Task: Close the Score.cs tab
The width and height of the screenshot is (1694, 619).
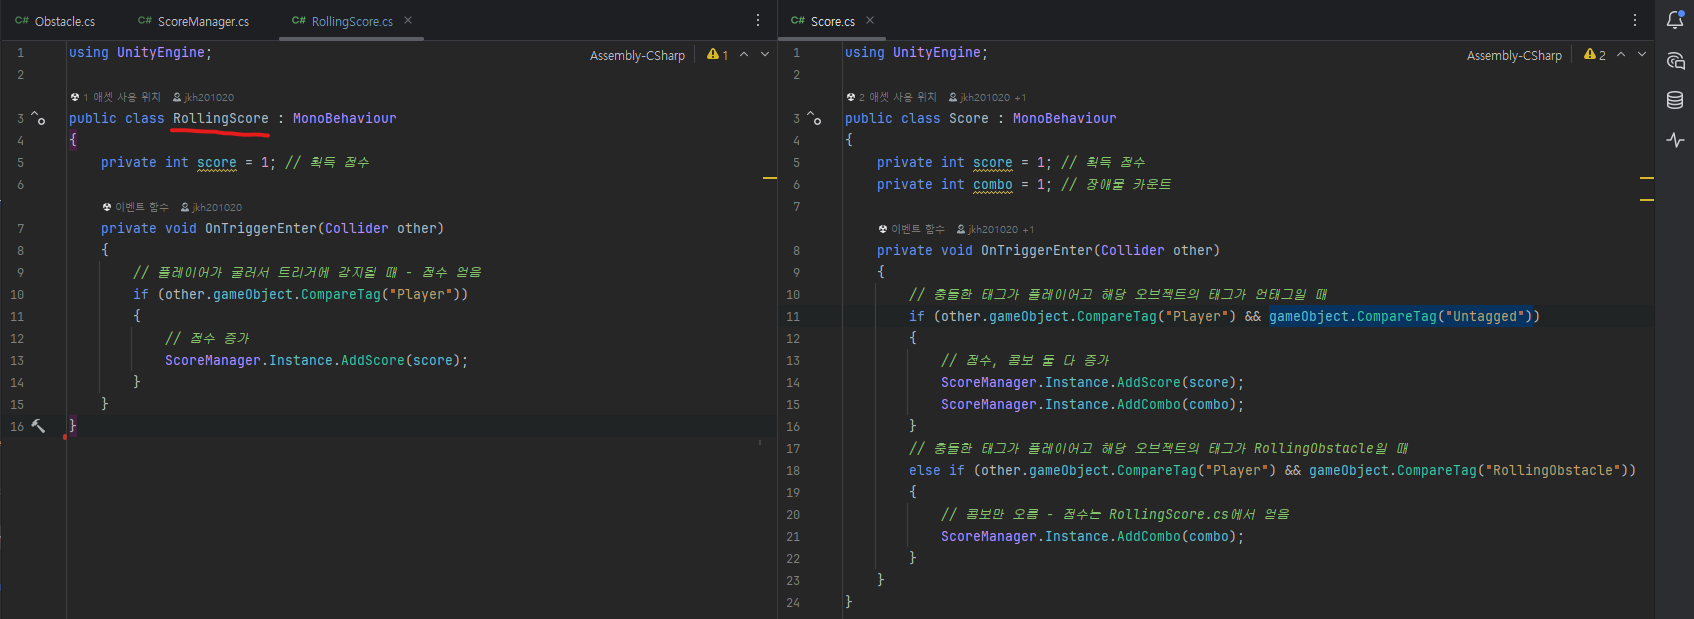Action: tap(870, 20)
